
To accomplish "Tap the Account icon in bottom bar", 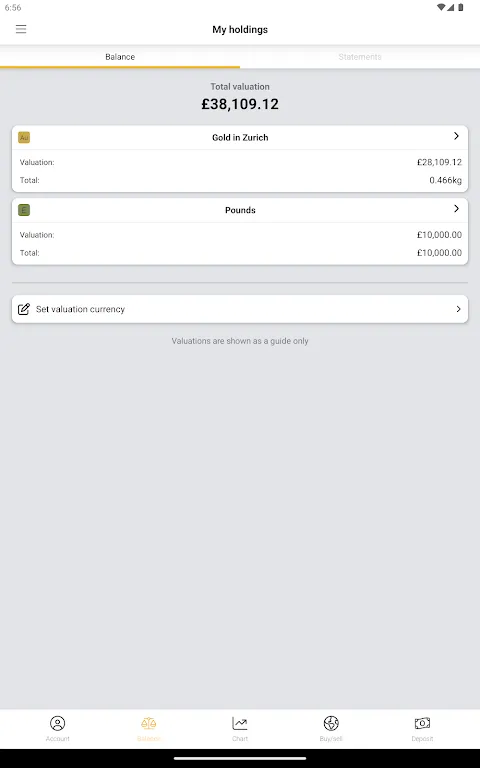I will tap(57, 723).
